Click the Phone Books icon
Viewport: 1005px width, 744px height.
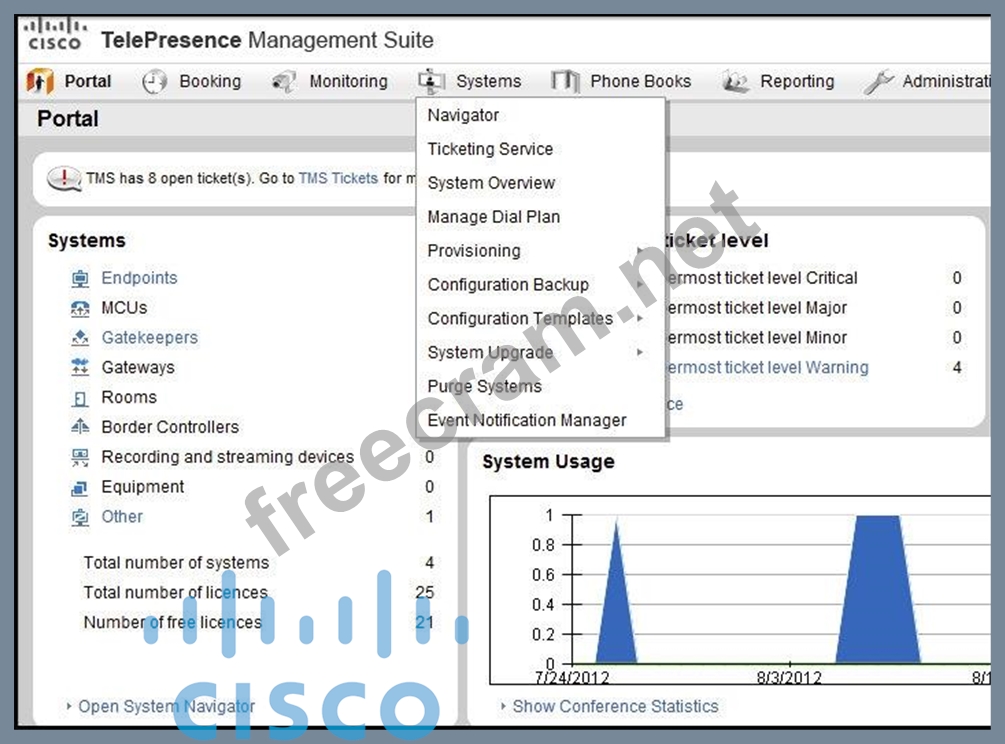(565, 82)
